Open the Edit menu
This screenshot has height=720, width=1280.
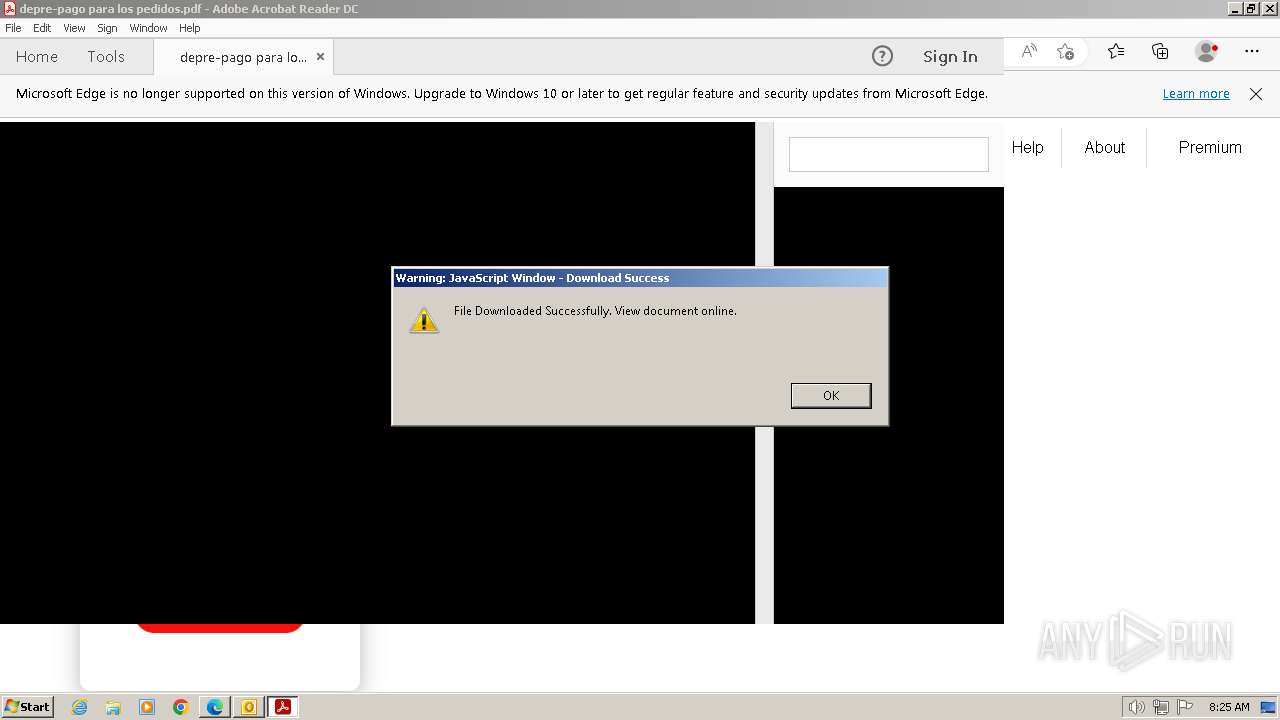point(42,28)
